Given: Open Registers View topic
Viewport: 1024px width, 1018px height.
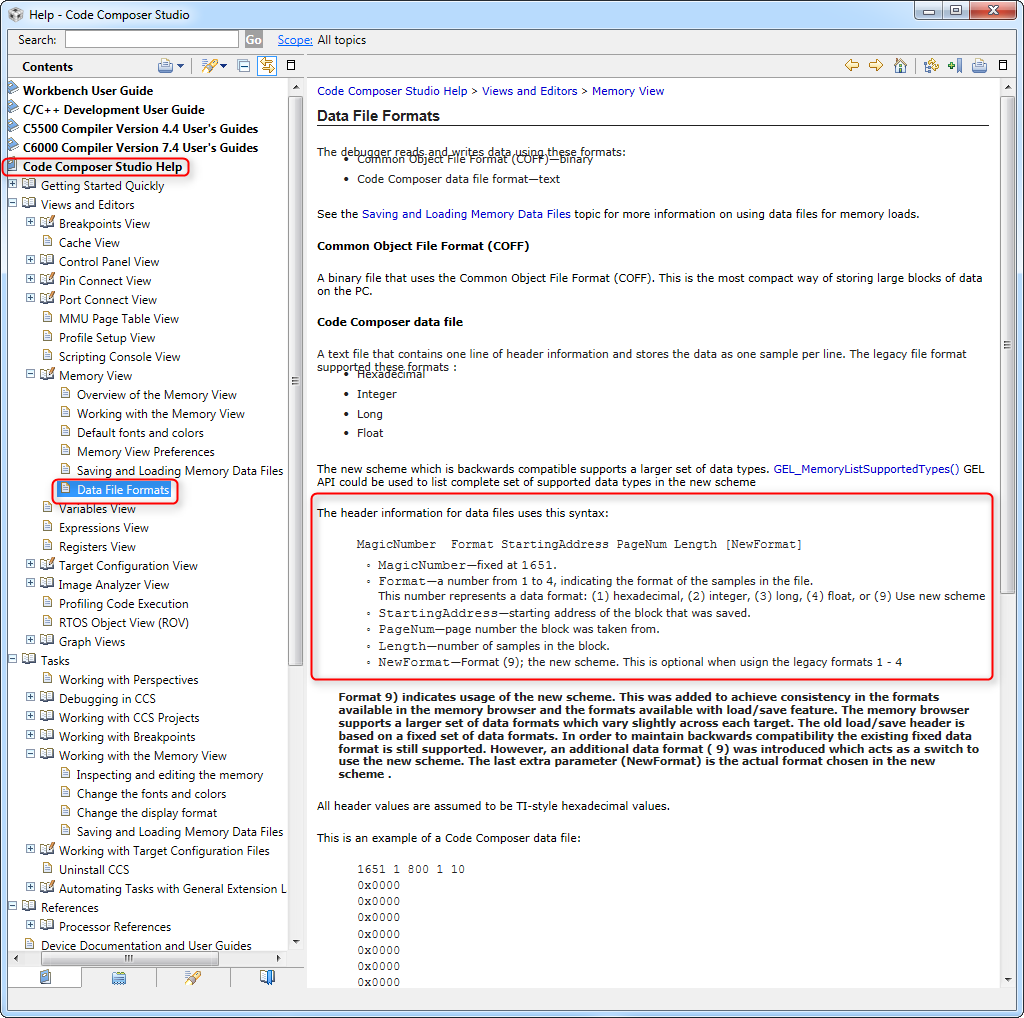Looking at the screenshot, I should pos(97,547).
